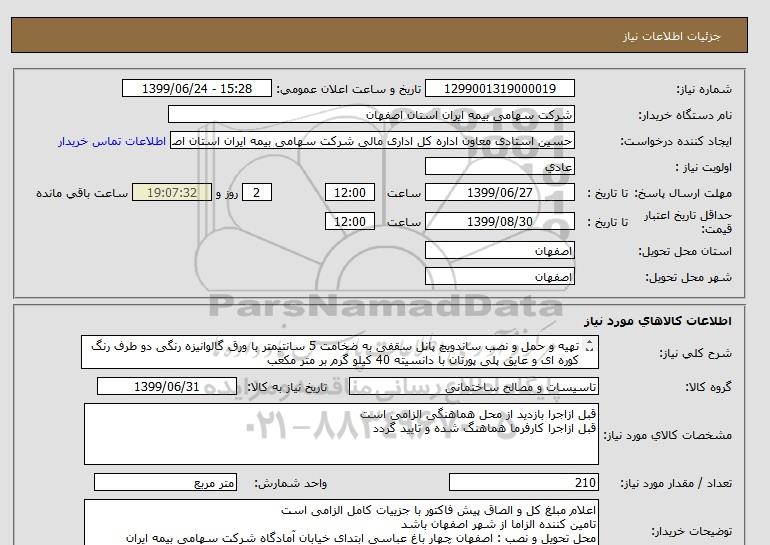Click the label شهر محل تحویل
770x545 pixels.
(688, 277)
